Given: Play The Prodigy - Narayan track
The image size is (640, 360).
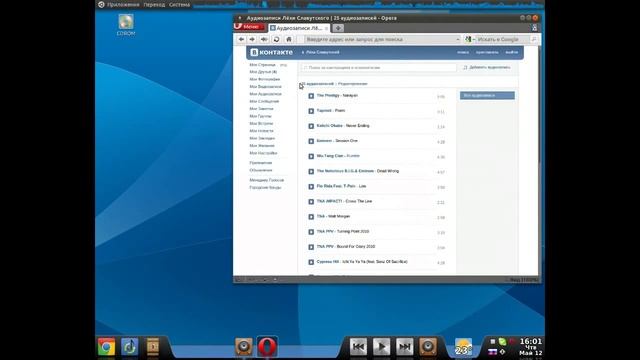Looking at the screenshot, I should tap(311, 96).
